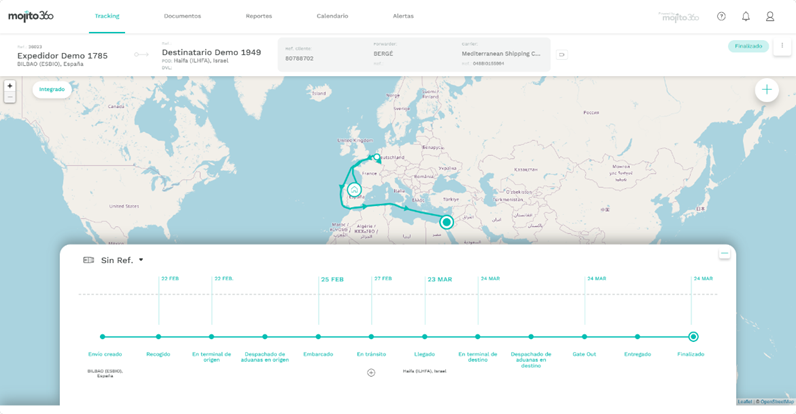Select the Embarcado timeline milestone
The width and height of the screenshot is (796, 414).
coord(318,337)
